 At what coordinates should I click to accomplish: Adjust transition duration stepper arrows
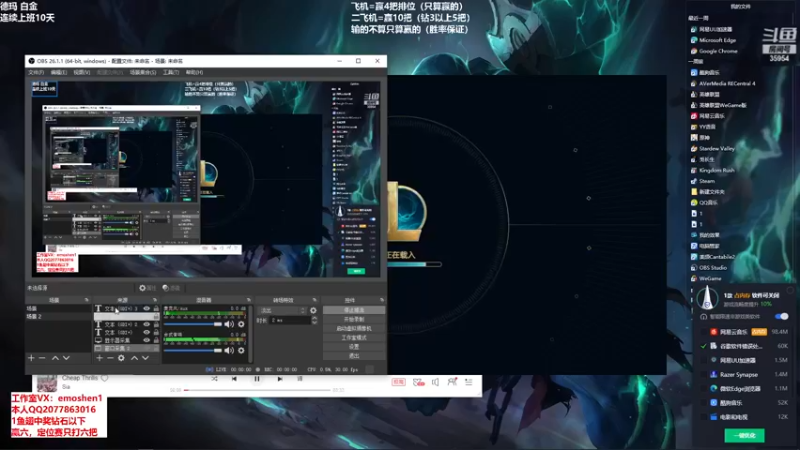(x=314, y=320)
